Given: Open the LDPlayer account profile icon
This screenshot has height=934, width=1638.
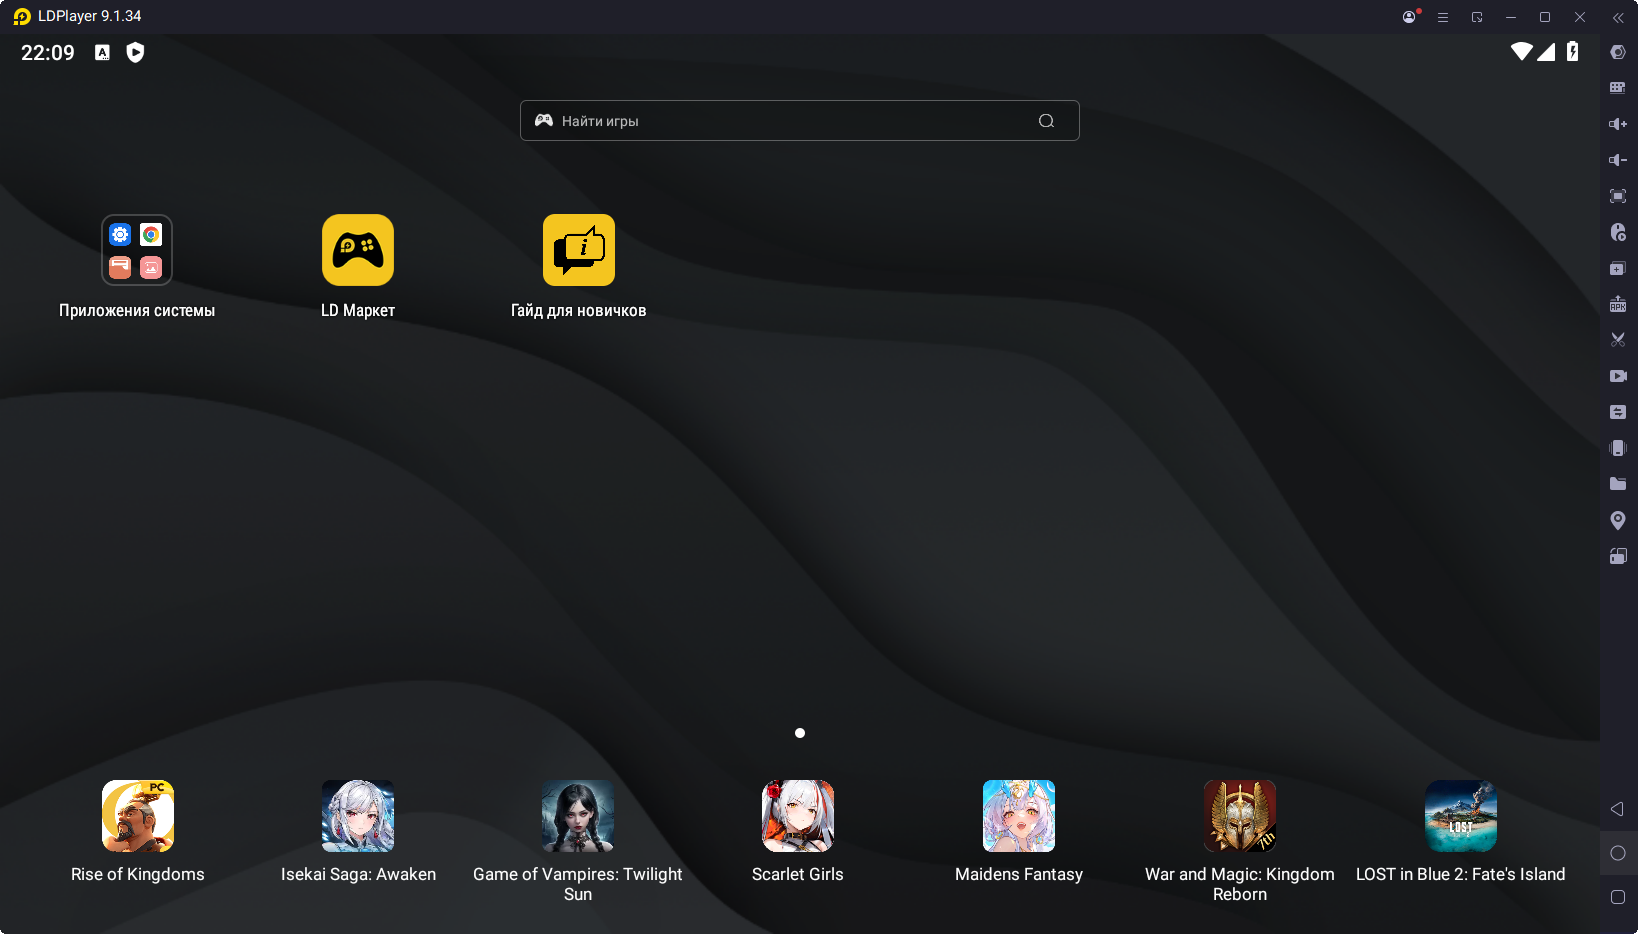Looking at the screenshot, I should tap(1410, 17).
